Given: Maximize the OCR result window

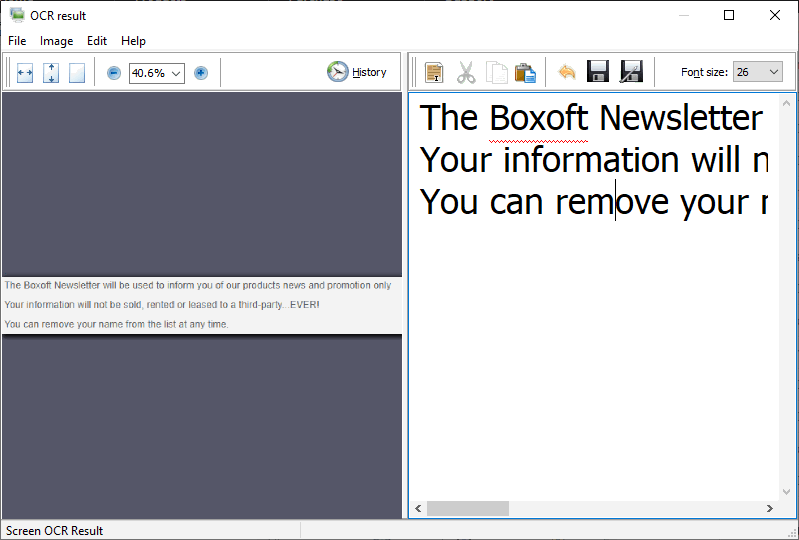Looking at the screenshot, I should (729, 15).
